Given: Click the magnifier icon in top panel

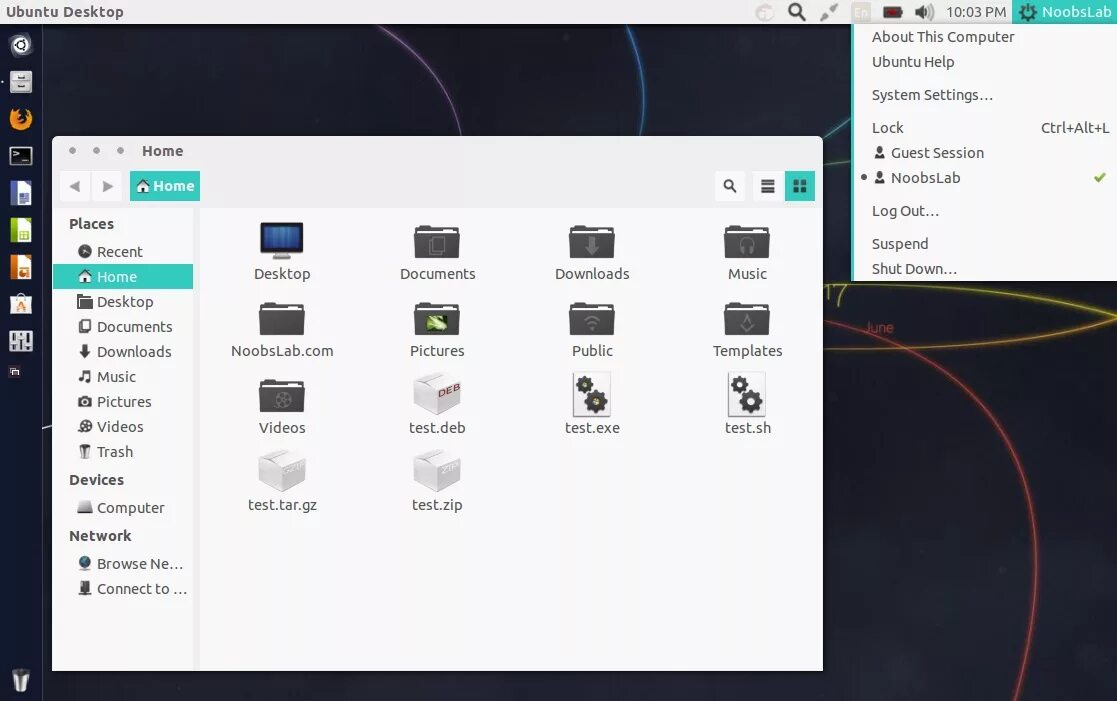Looking at the screenshot, I should pos(796,11).
